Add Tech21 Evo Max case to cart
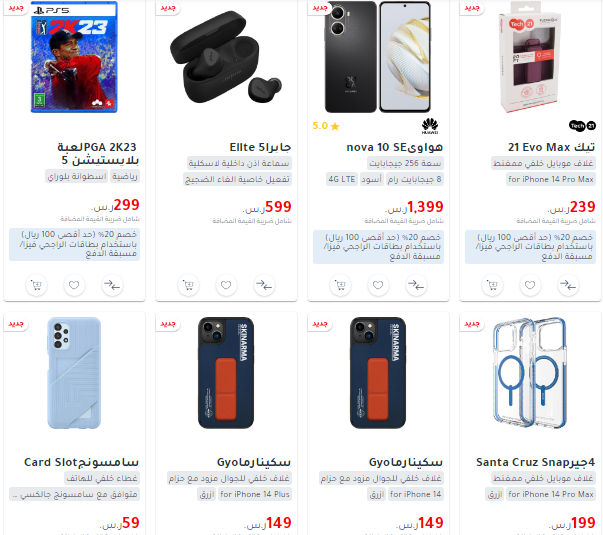 tap(492, 285)
